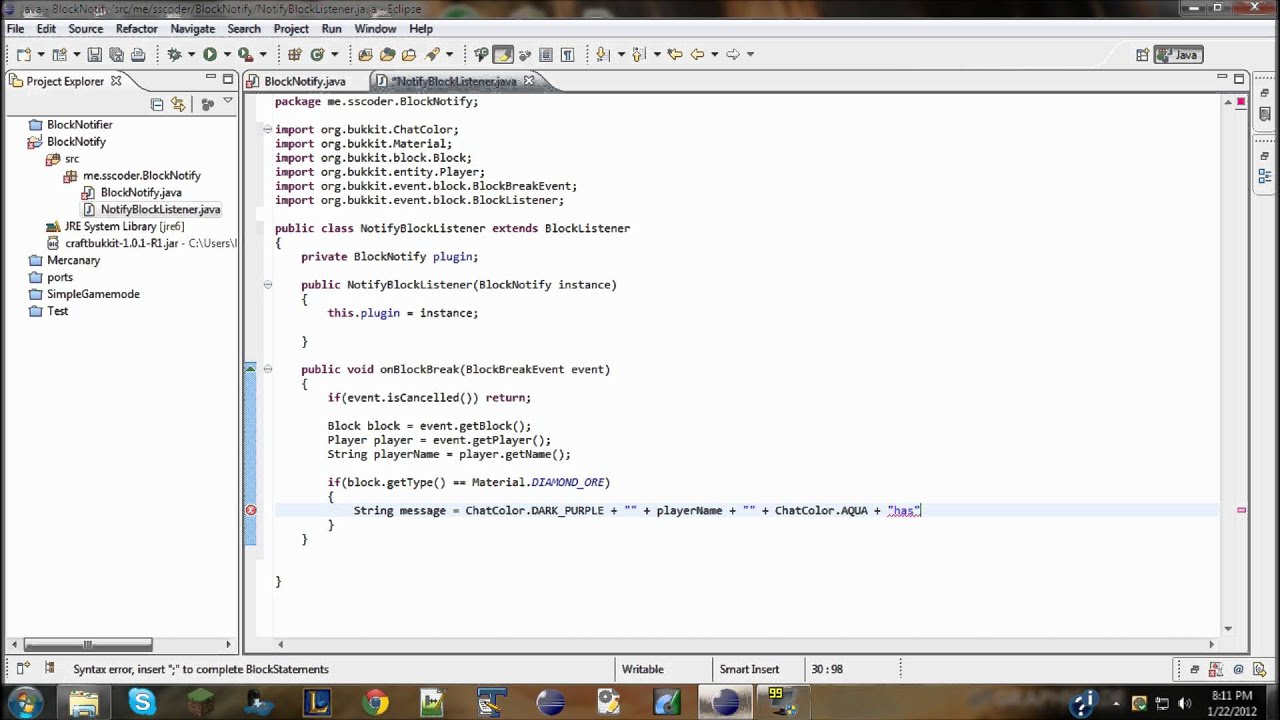Open the Debug configurations dropdown arrow
This screenshot has height=720, width=1280.
190,55
